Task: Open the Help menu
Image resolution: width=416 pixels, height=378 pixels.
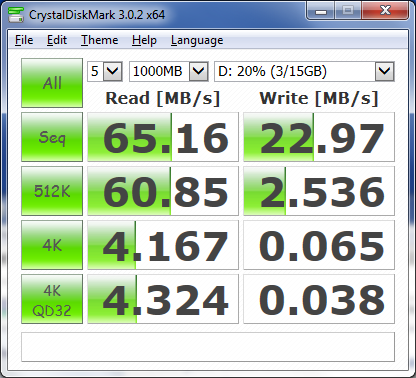Action: tap(144, 40)
